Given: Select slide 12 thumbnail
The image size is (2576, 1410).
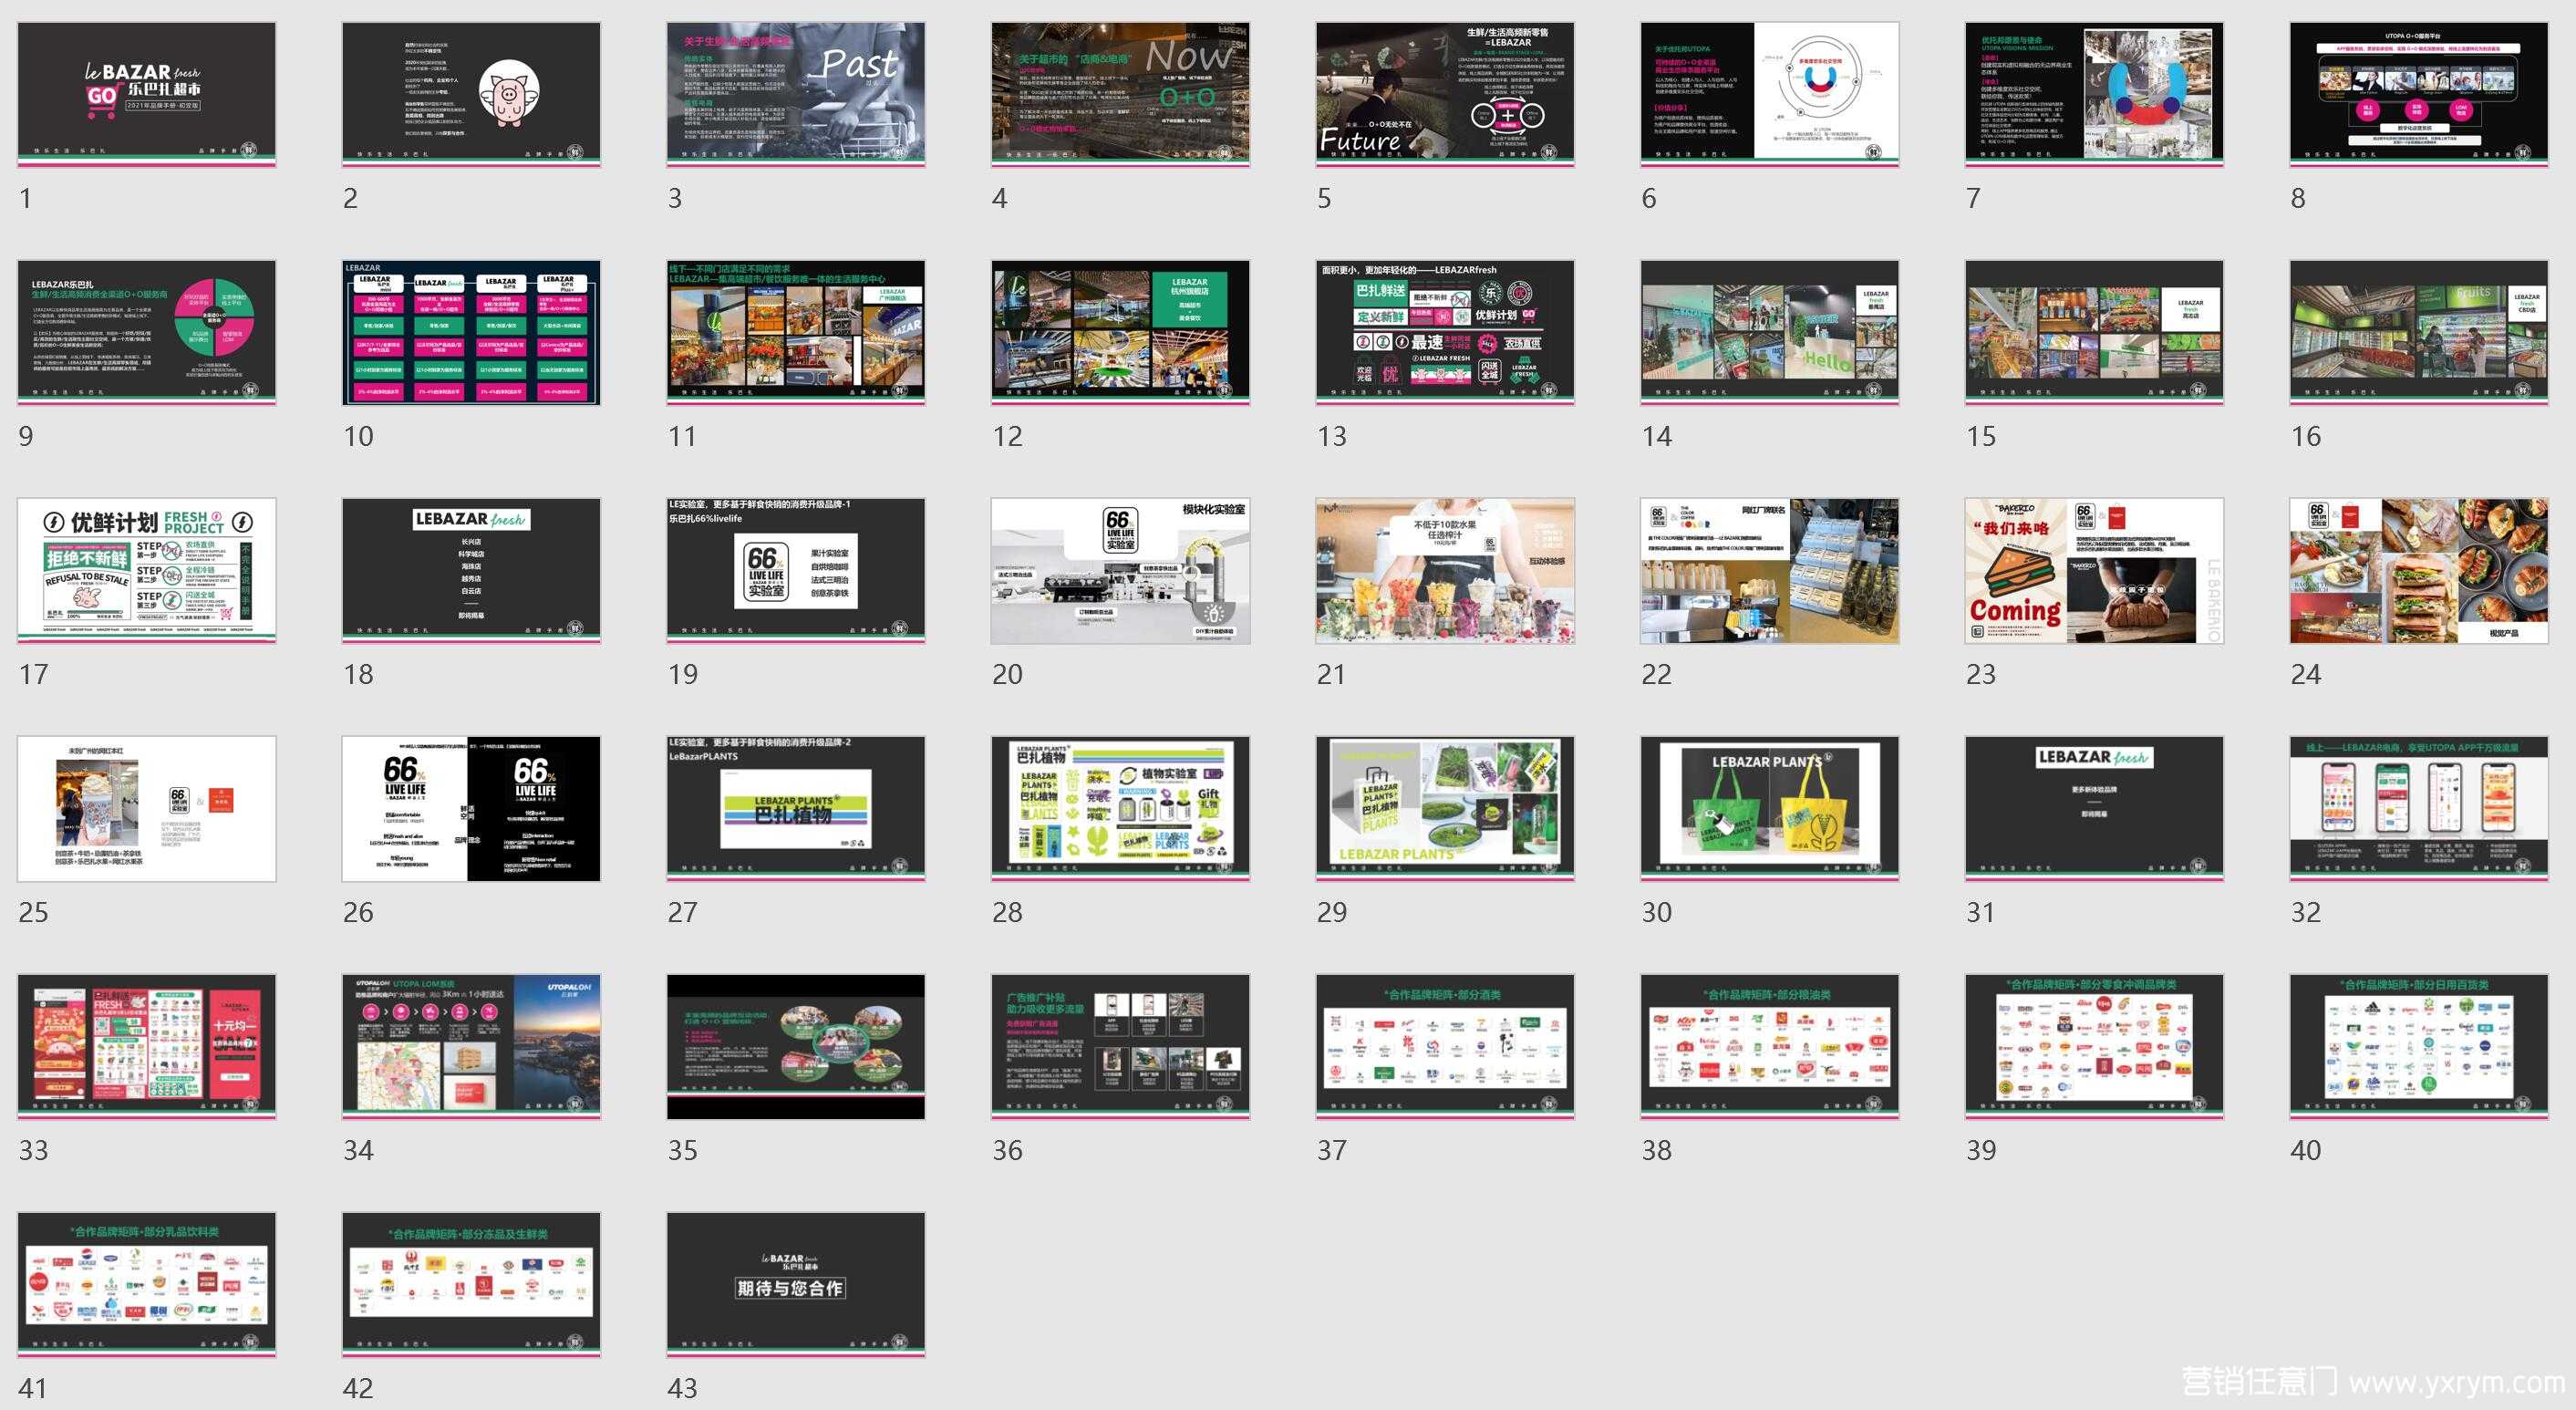Looking at the screenshot, I should pyautogui.click(x=1120, y=332).
